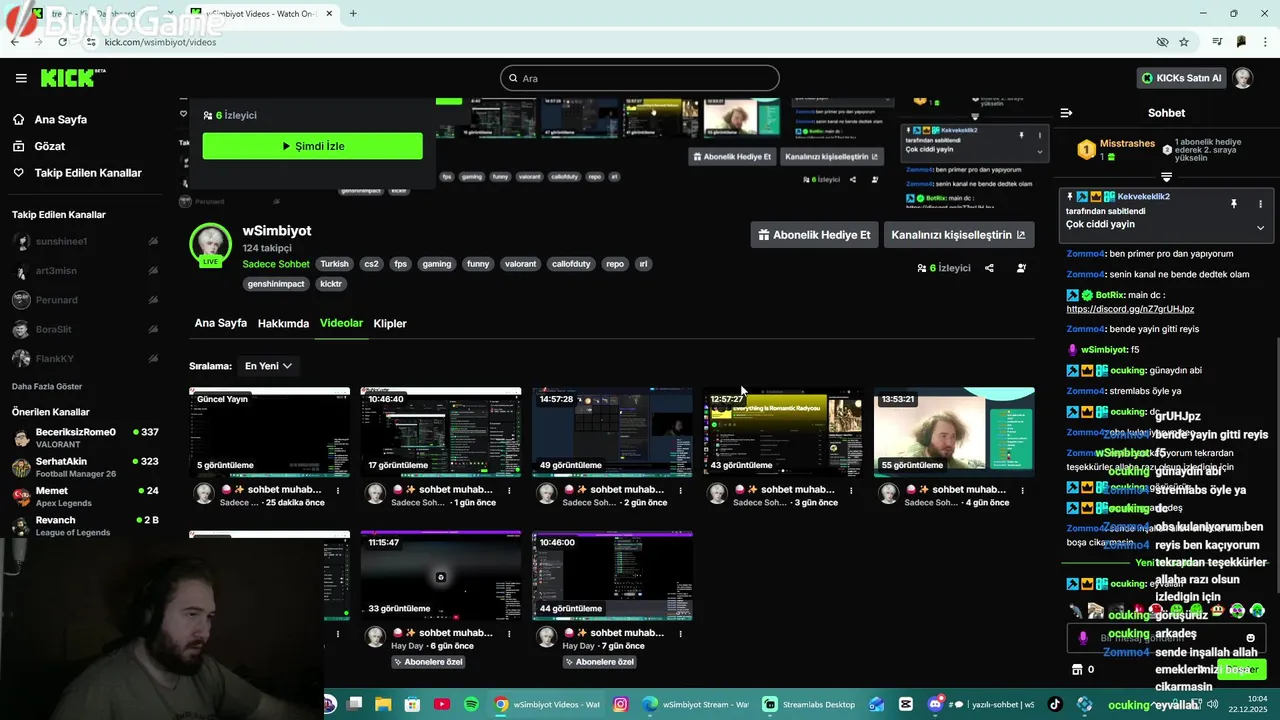Switch to the Ana Sayfa channel tab
The image size is (1280, 720).
tap(220, 323)
